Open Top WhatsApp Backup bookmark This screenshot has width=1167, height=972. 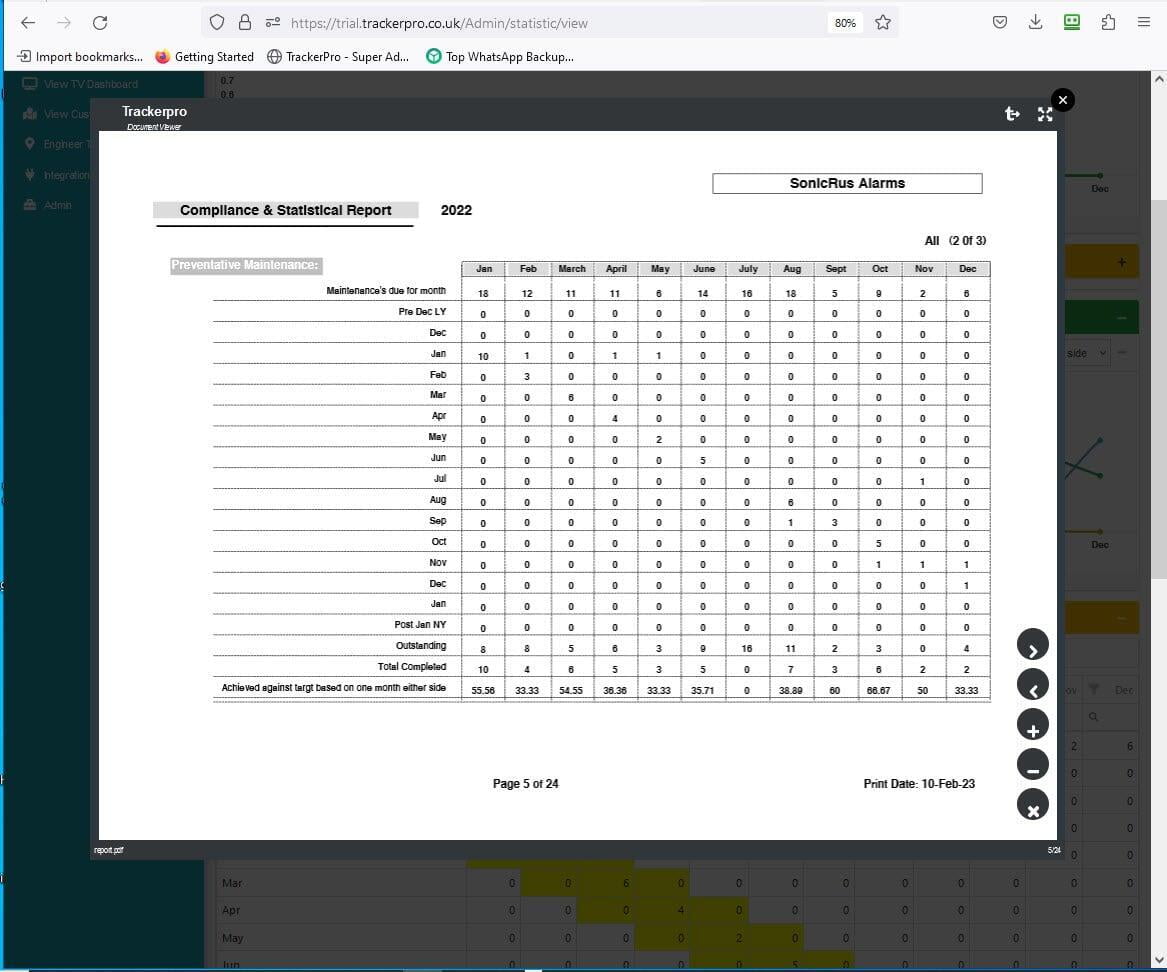click(500, 57)
